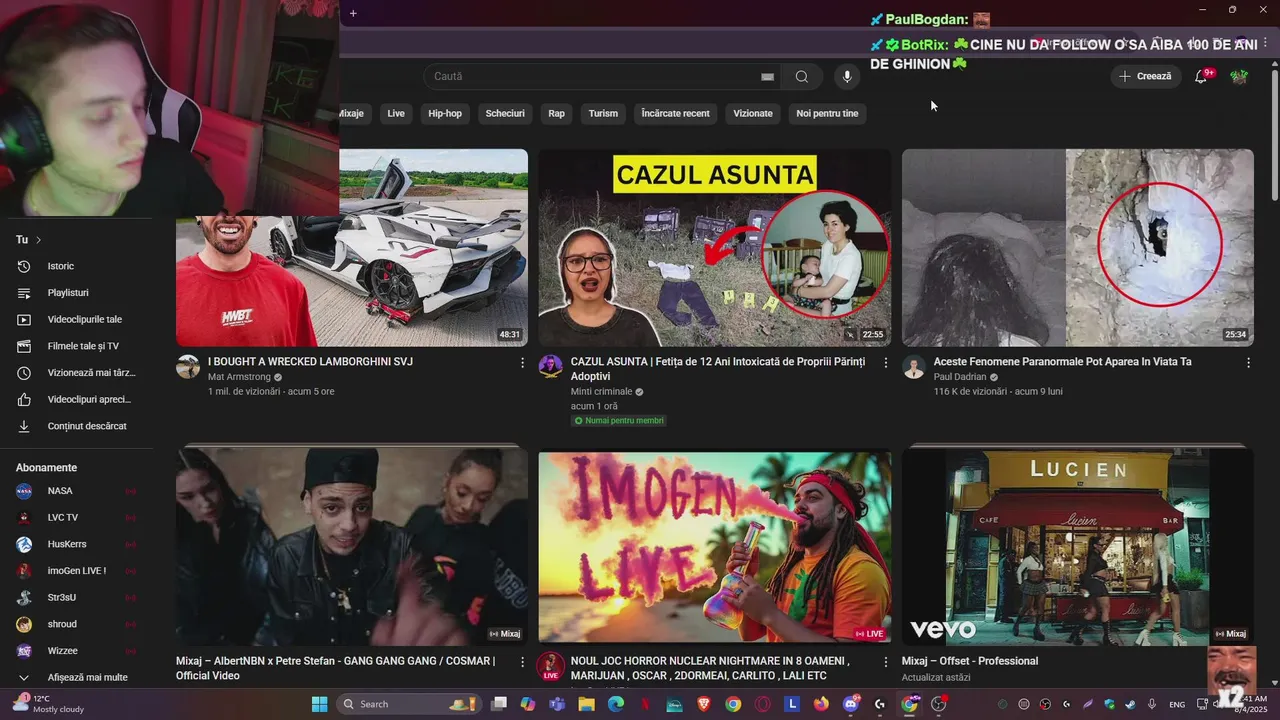Select the Live filter chip

click(x=396, y=113)
